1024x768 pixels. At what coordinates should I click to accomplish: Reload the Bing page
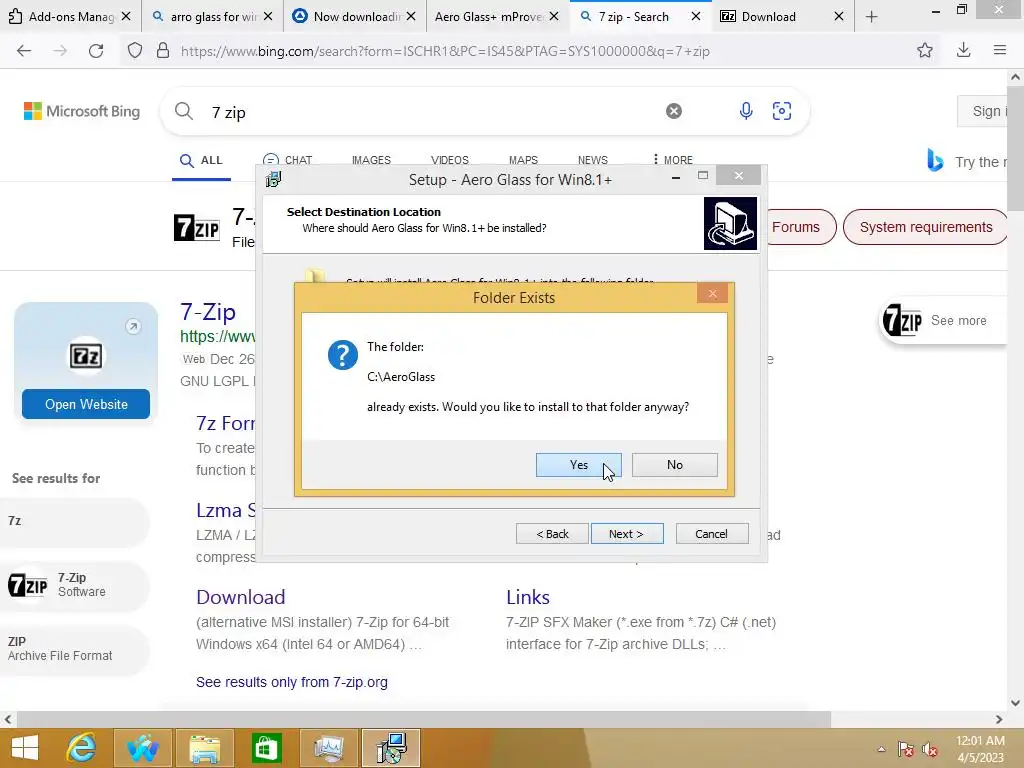(96, 51)
